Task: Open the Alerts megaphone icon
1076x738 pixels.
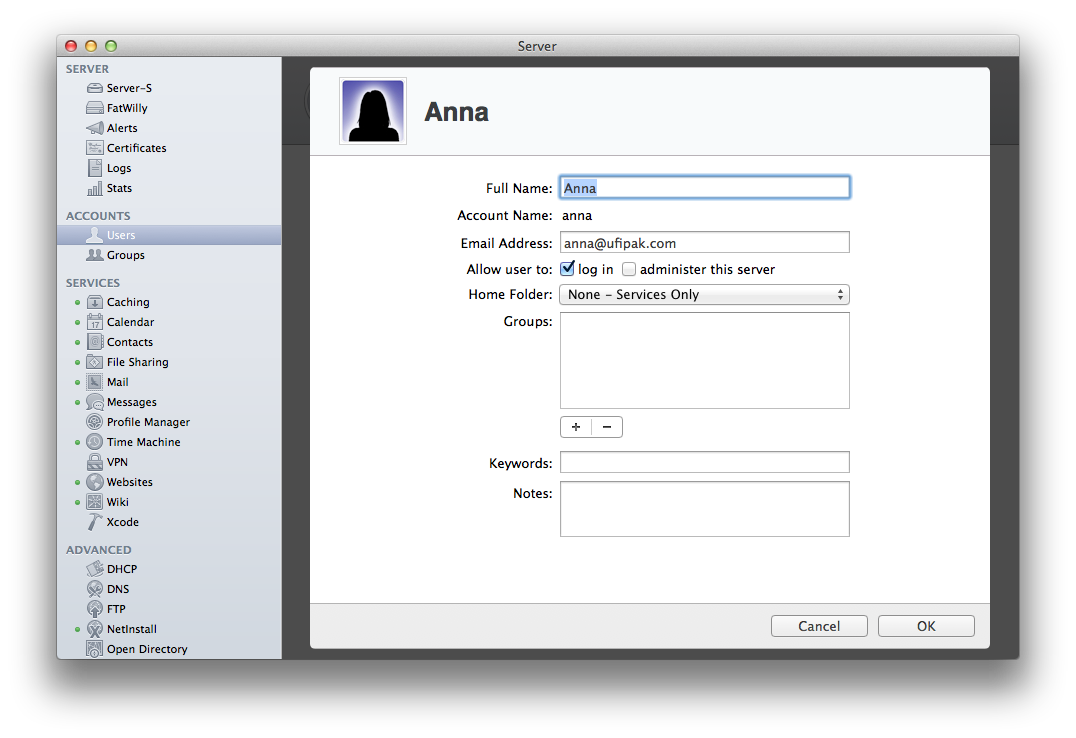Action: pos(95,128)
